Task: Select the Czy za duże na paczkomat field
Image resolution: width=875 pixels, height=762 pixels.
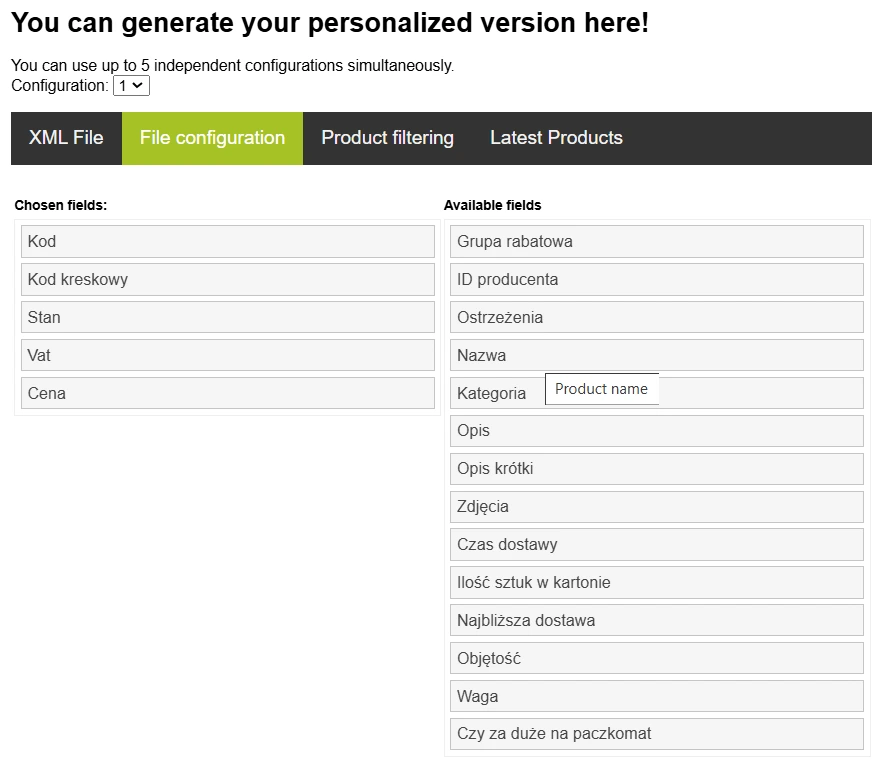Action: pos(657,734)
